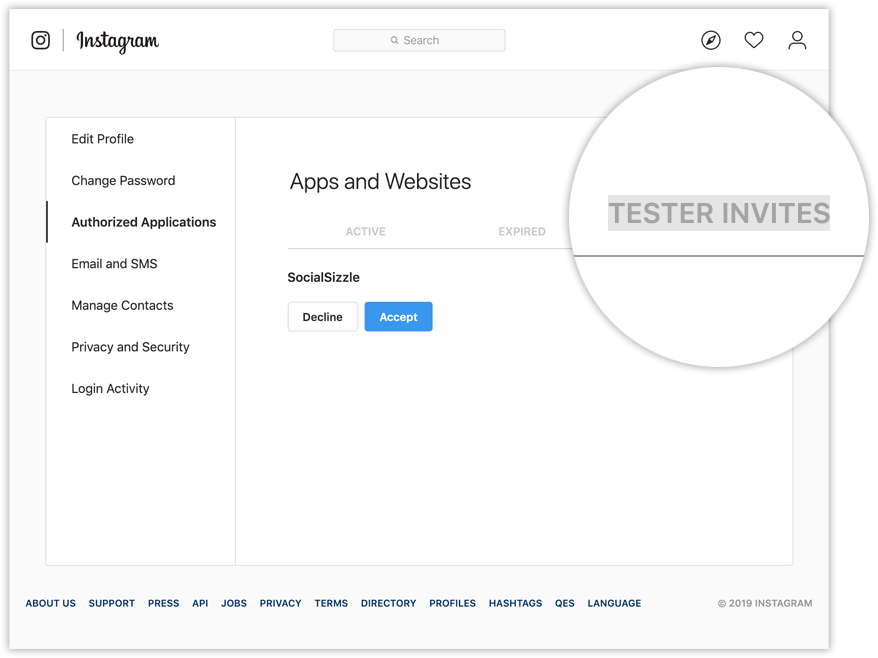Focus the Search input field
The height and width of the screenshot is (658, 878).
419,40
